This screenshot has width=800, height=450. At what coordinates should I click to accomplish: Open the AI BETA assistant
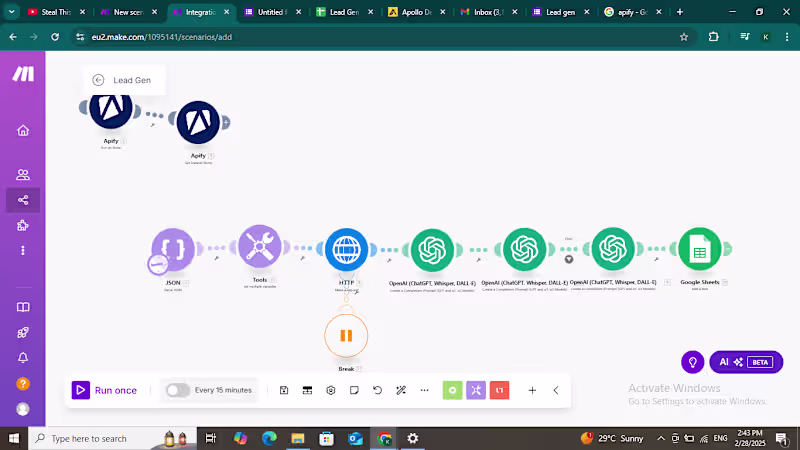(746, 362)
